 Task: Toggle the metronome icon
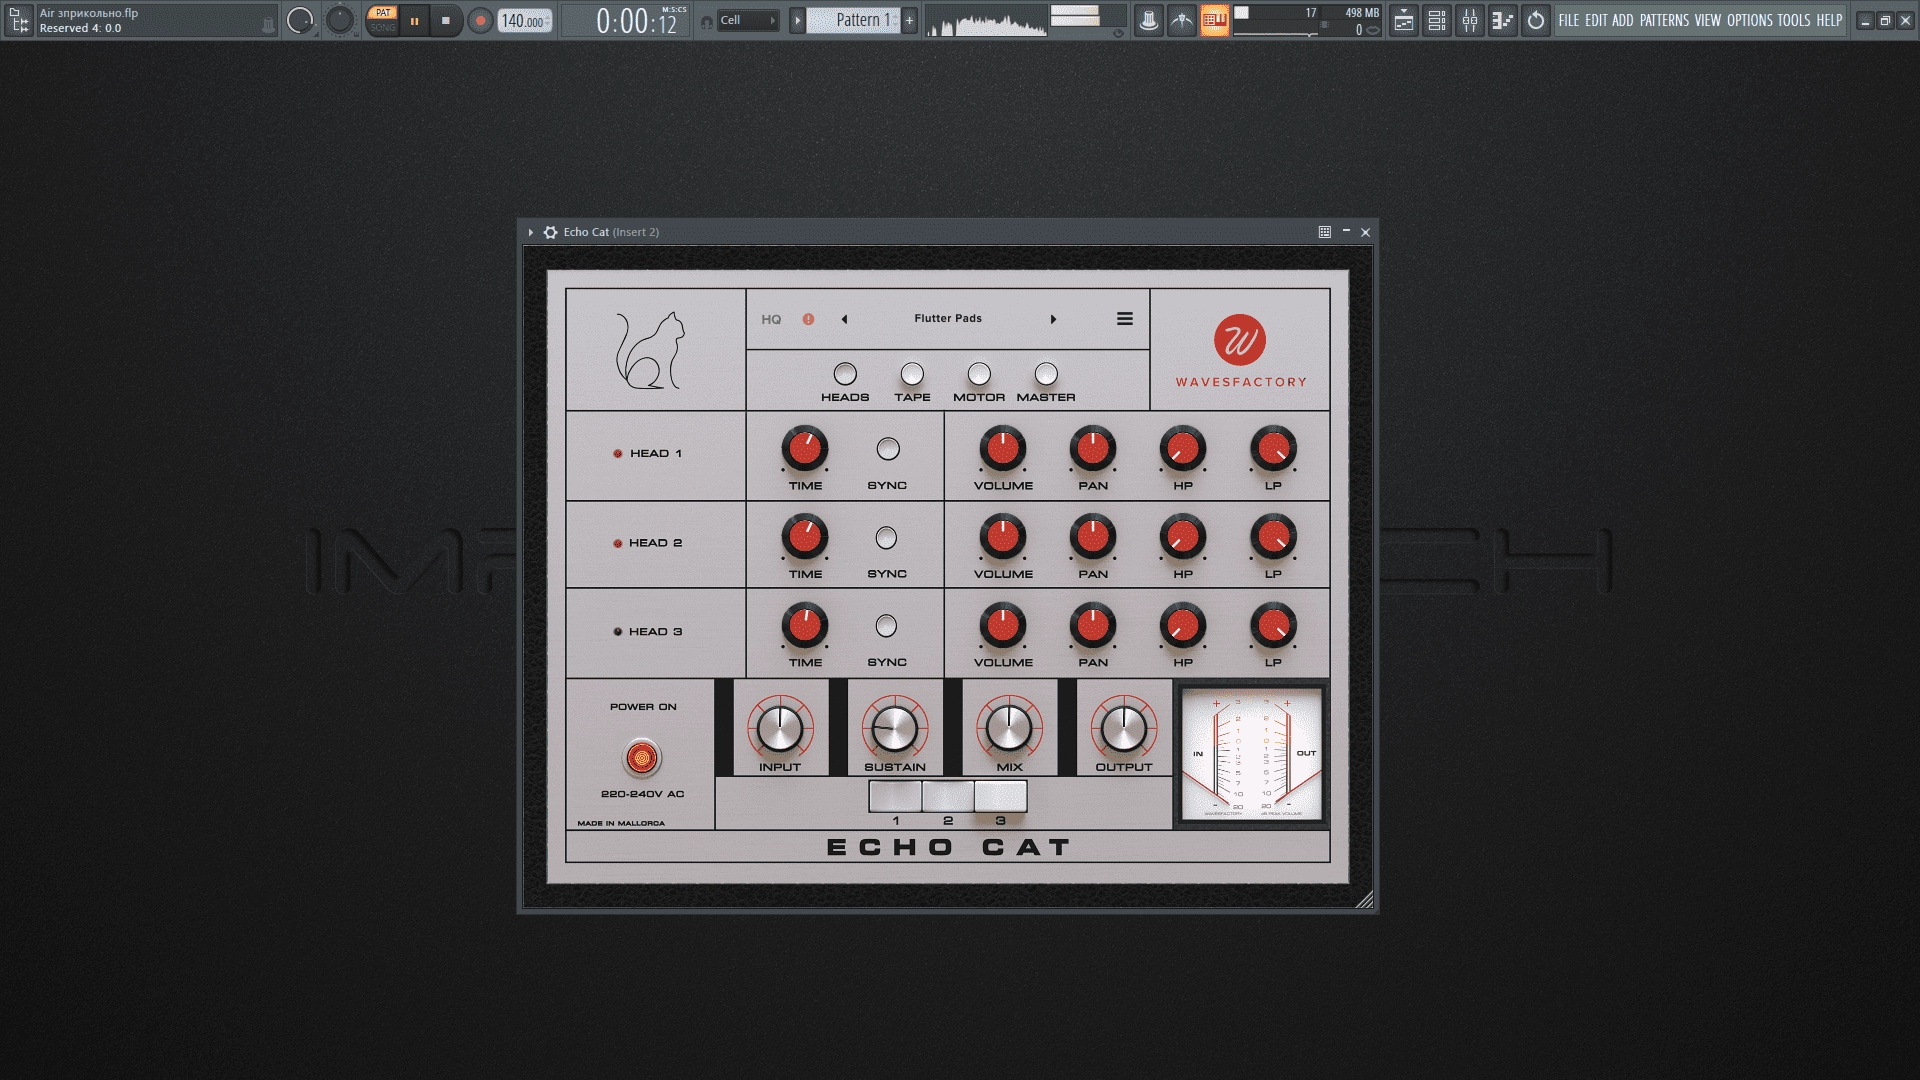[1149, 20]
